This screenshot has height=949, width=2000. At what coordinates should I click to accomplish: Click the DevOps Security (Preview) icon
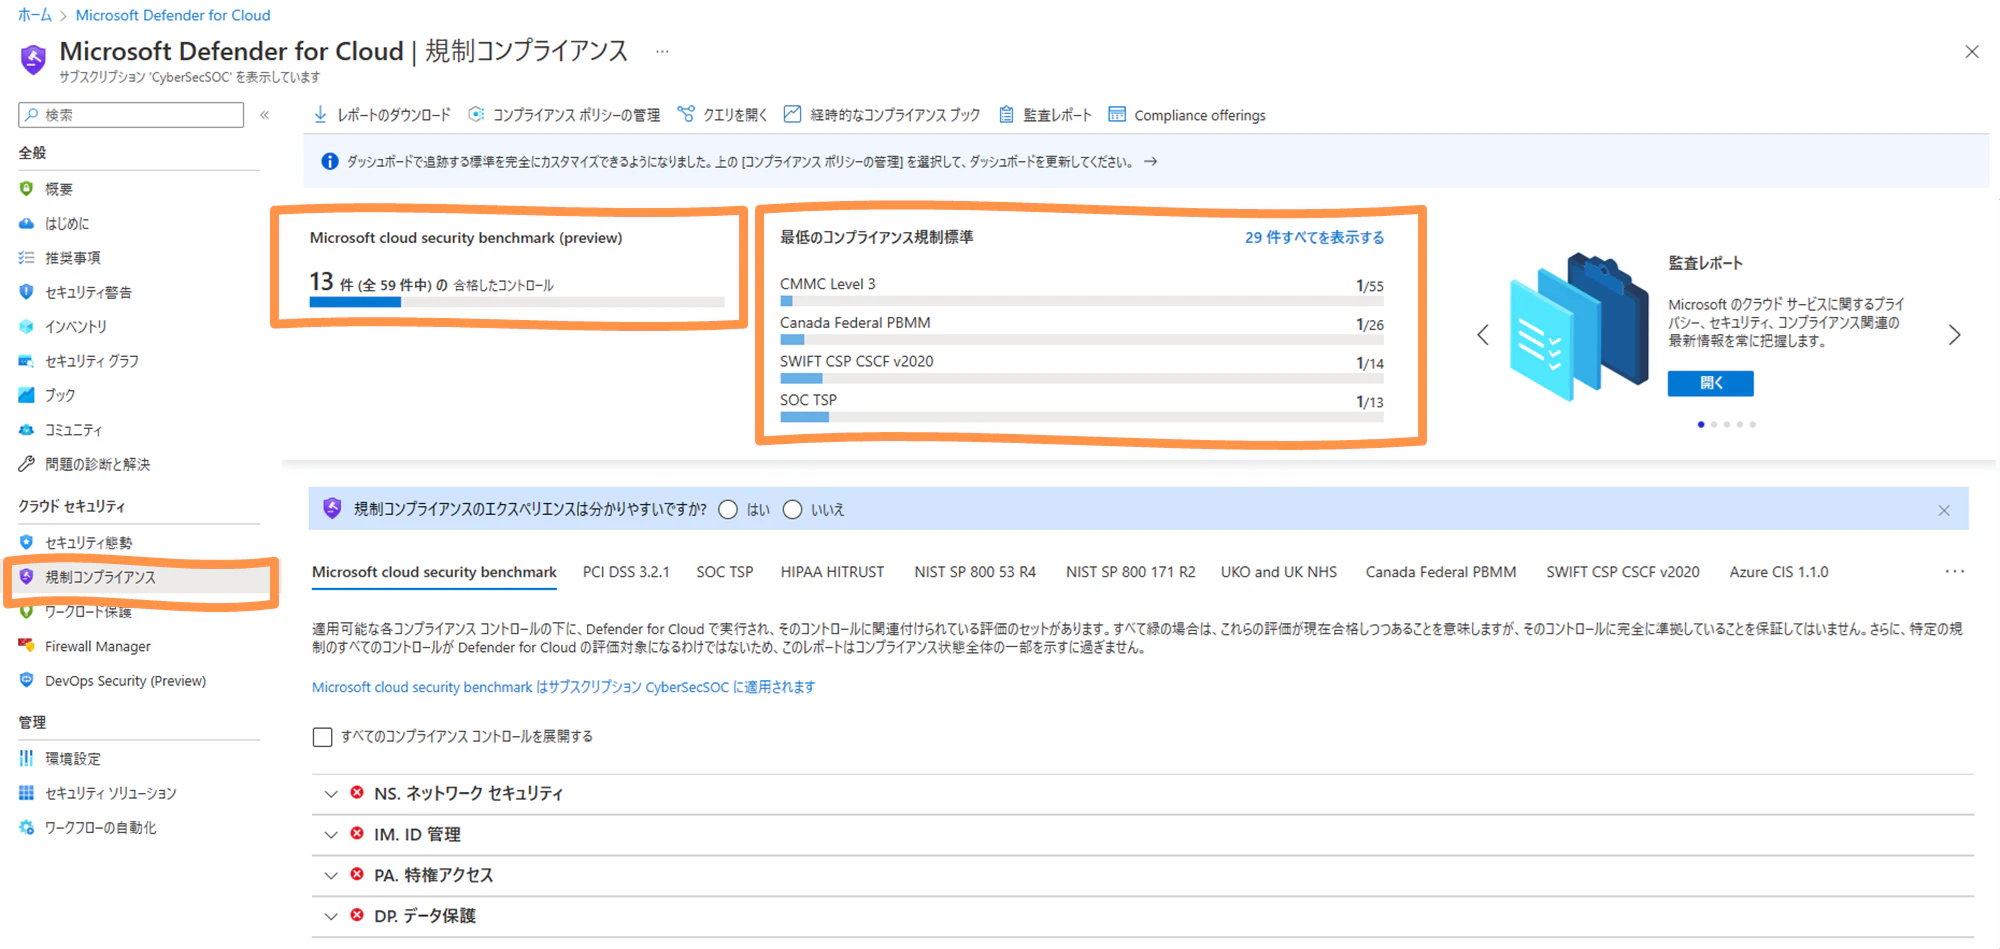[x=27, y=680]
